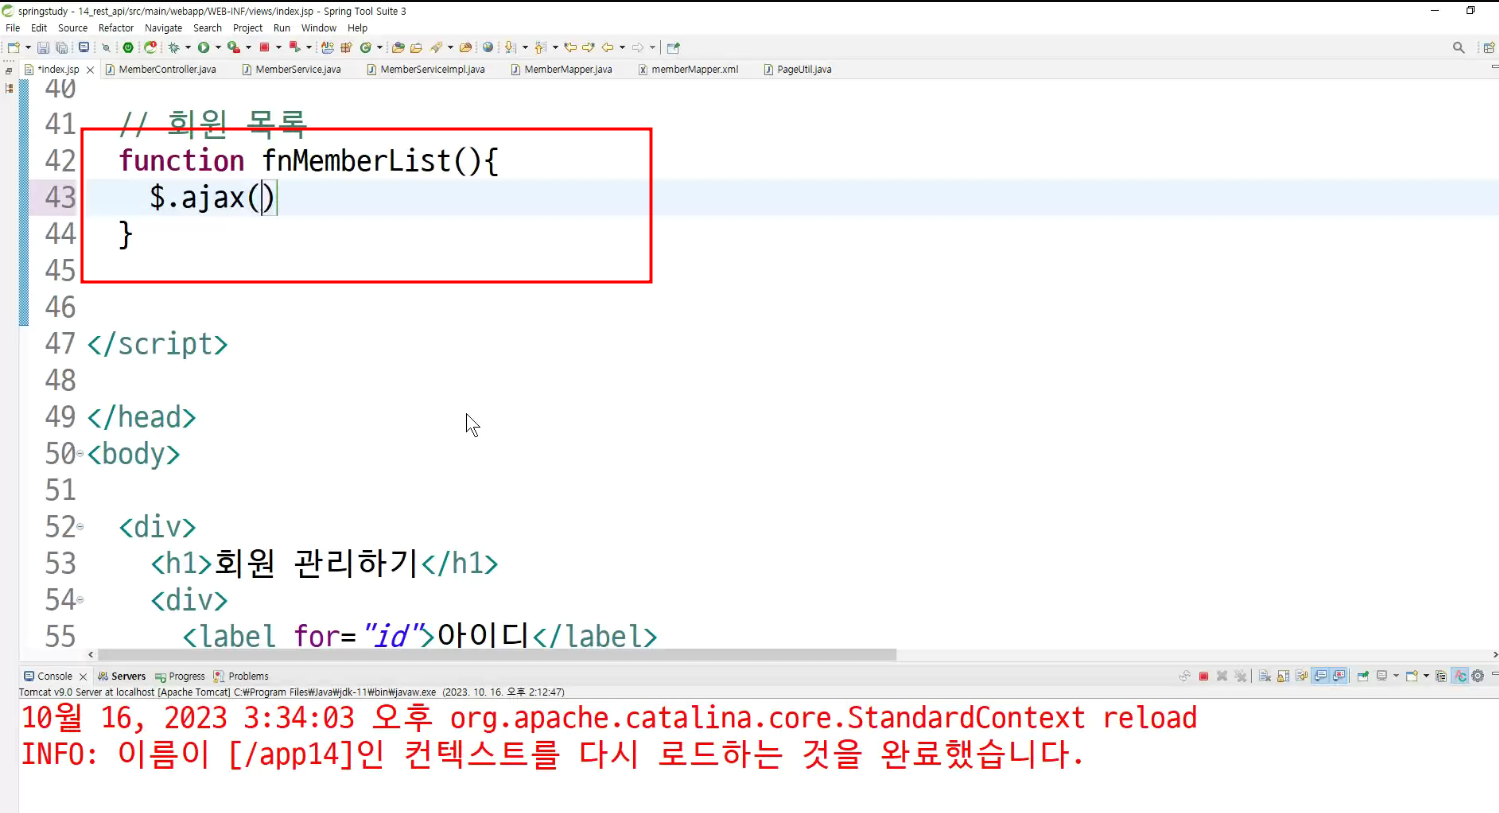Click the Open Type toolbar icon
1499x813 pixels.
tap(398, 47)
